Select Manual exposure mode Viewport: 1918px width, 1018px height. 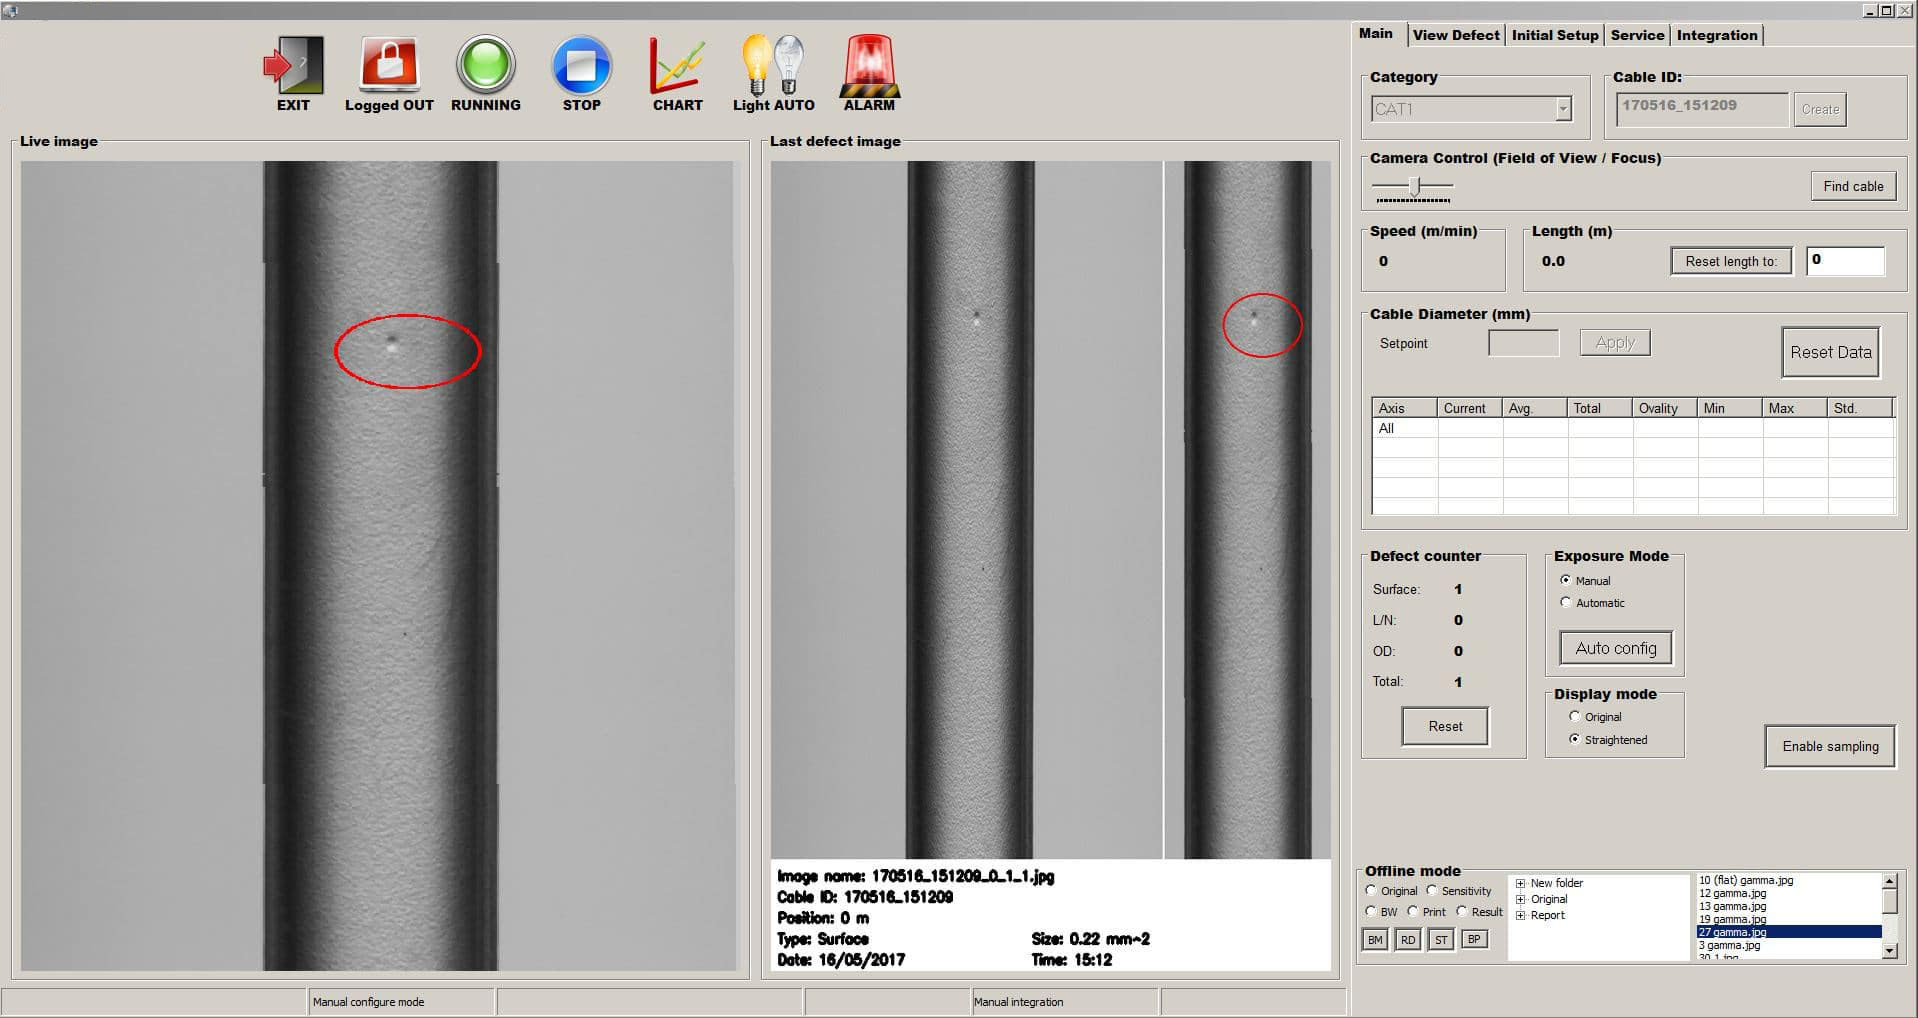[1566, 580]
